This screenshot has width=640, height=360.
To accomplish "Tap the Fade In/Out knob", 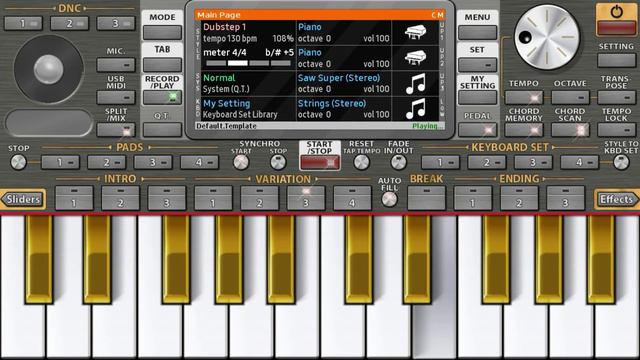I will pos(398,162).
